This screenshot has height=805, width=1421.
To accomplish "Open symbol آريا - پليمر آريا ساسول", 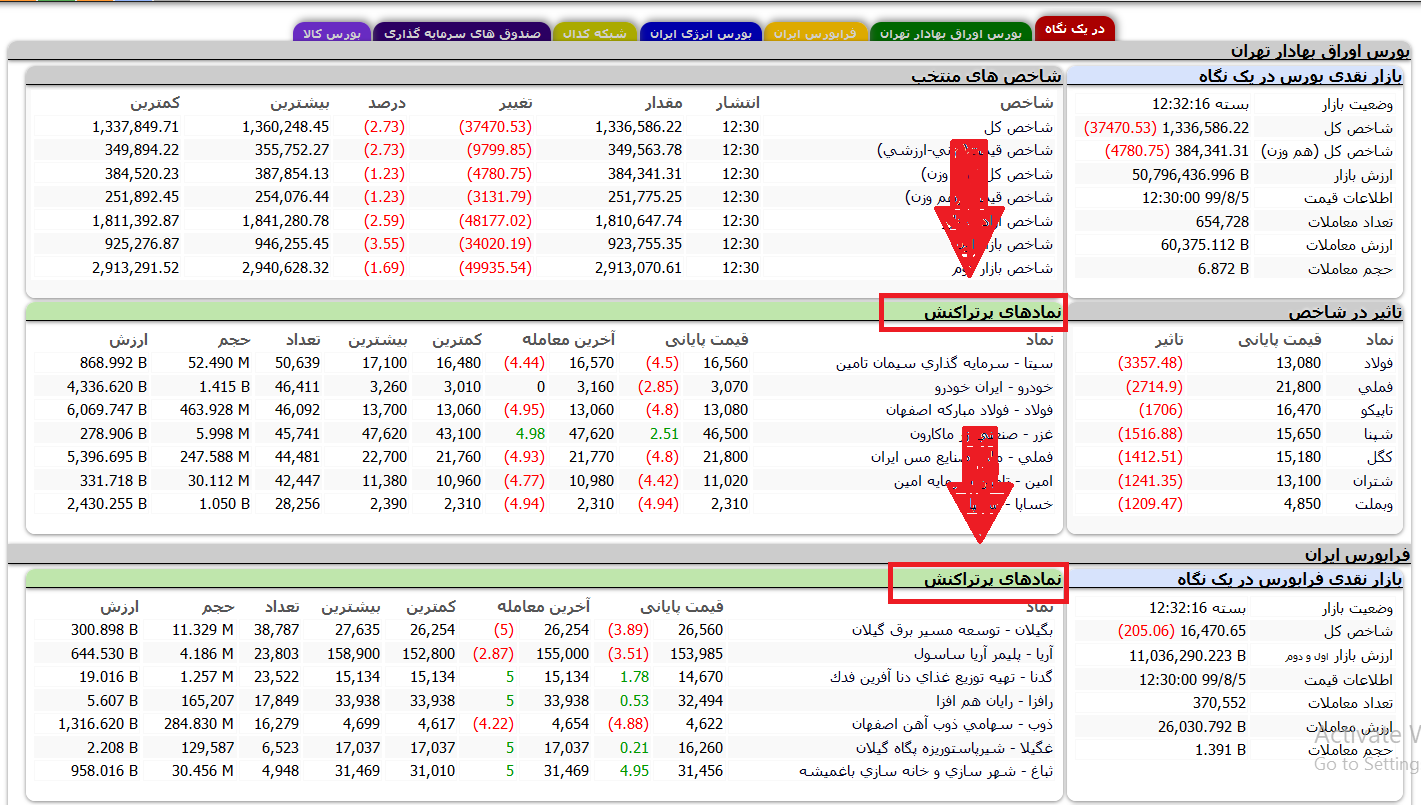I will [983, 654].
